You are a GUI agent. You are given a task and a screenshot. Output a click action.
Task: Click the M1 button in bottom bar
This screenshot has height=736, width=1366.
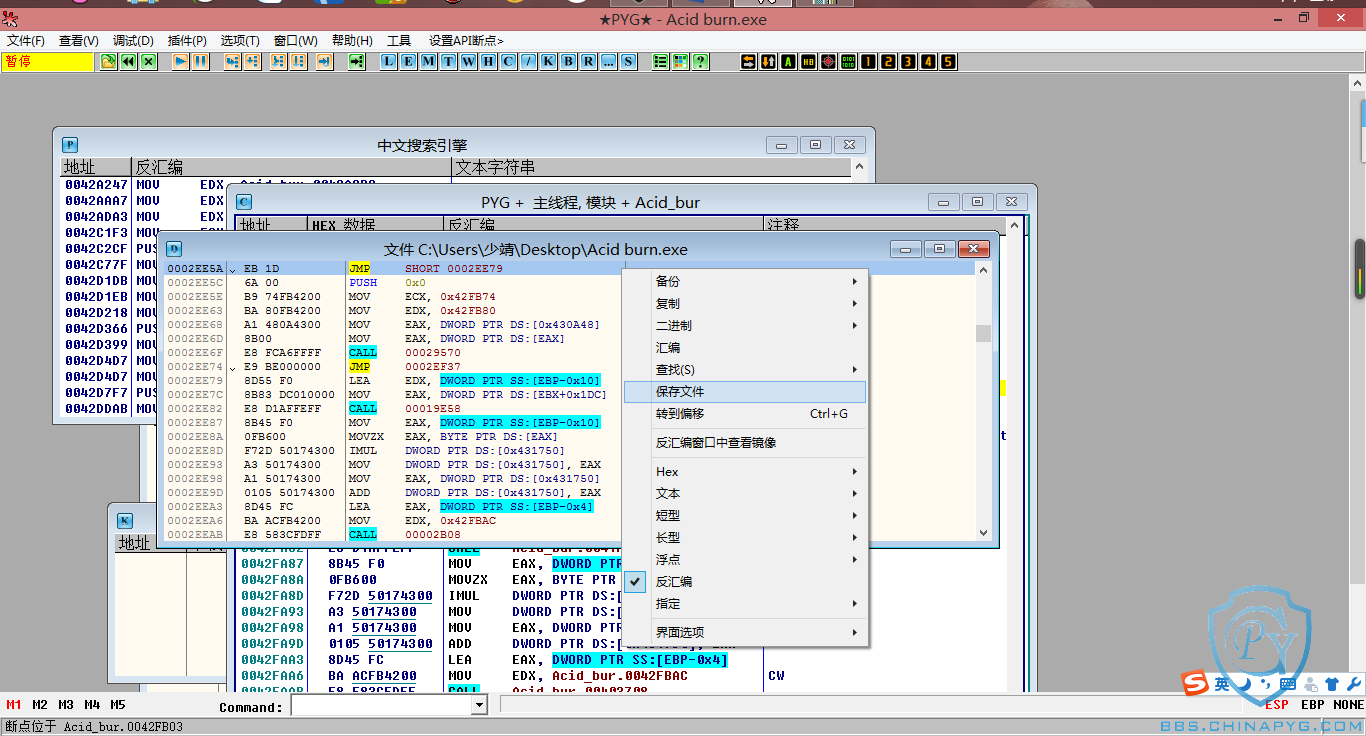[14, 705]
